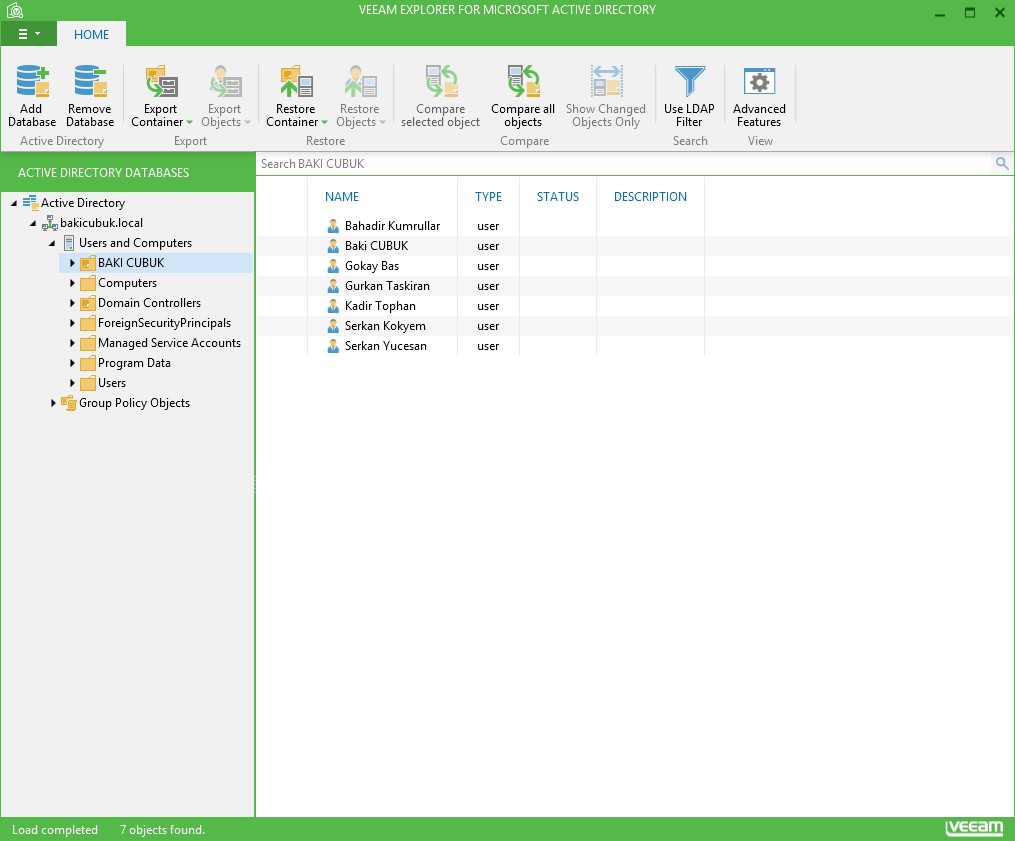Sort by the NAME column header
The image size is (1015, 841).
pos(342,197)
